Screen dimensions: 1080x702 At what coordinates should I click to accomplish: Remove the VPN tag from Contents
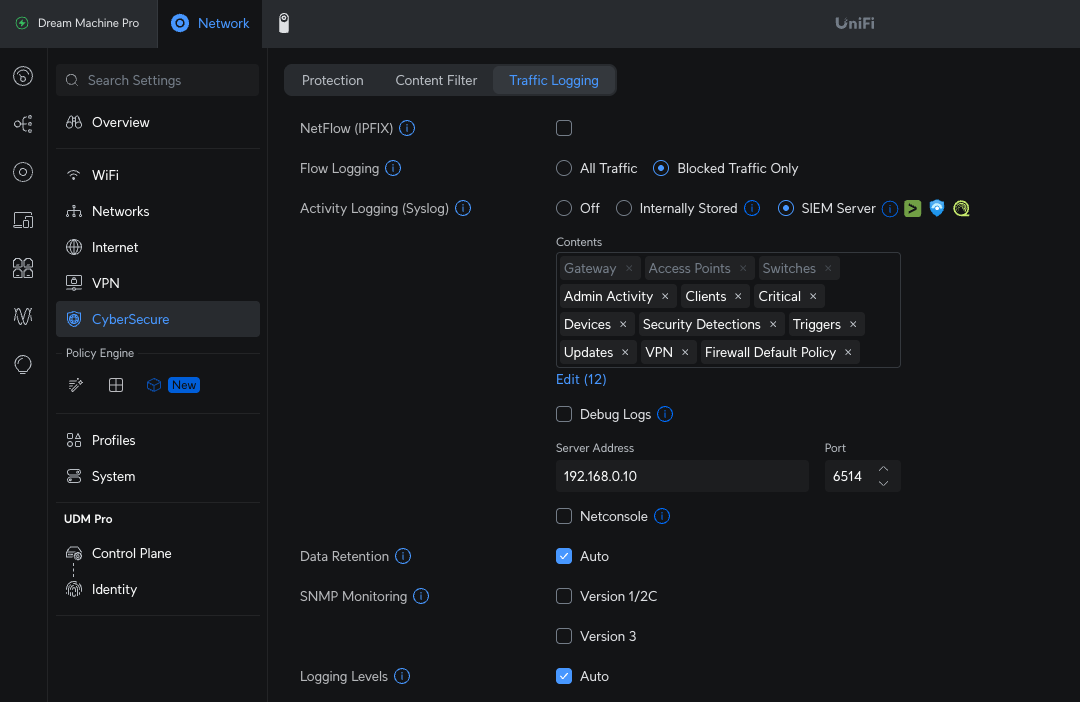coord(687,352)
